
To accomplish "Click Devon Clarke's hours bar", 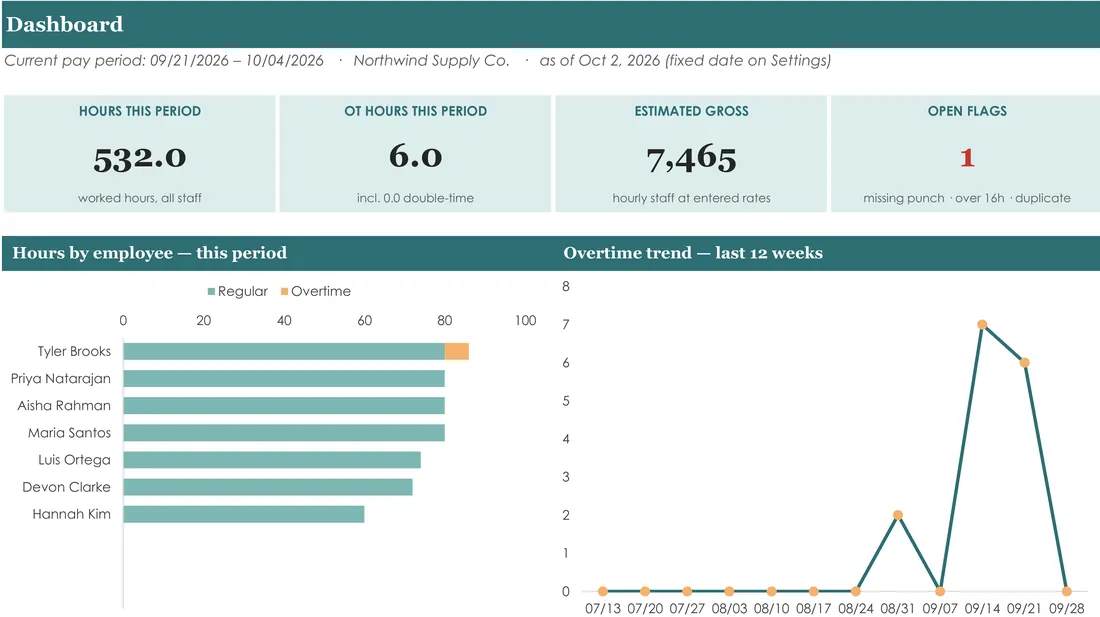I will pyautogui.click(x=268, y=487).
